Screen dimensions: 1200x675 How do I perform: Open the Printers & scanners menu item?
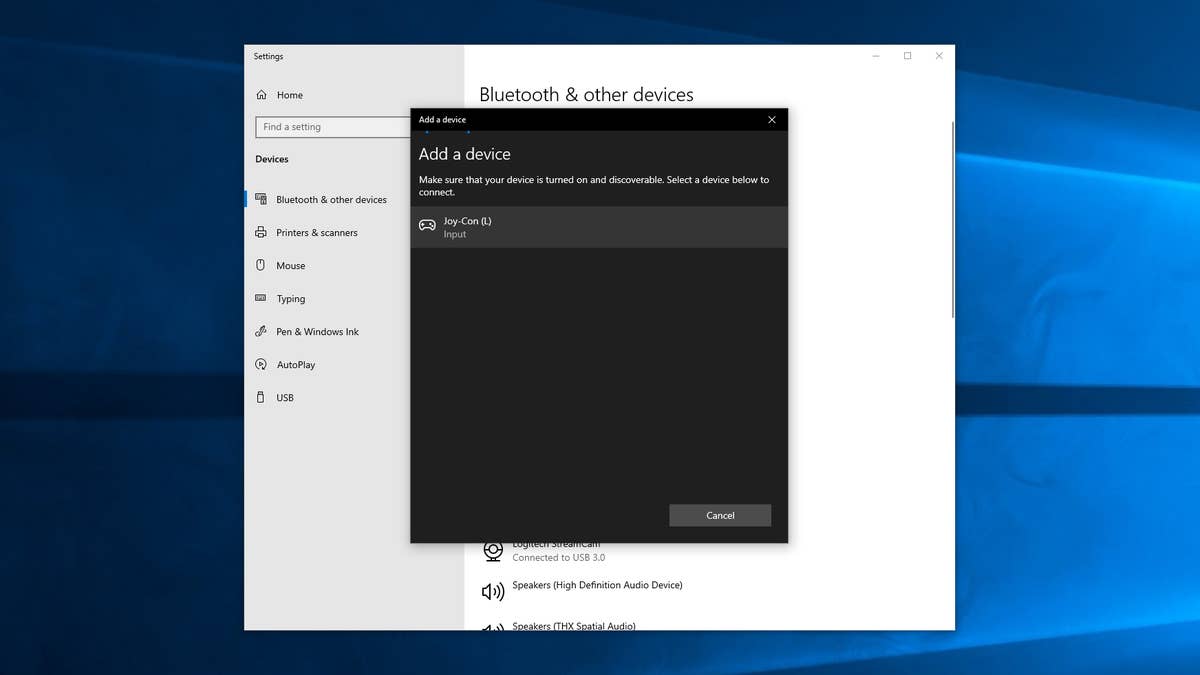[316, 233]
